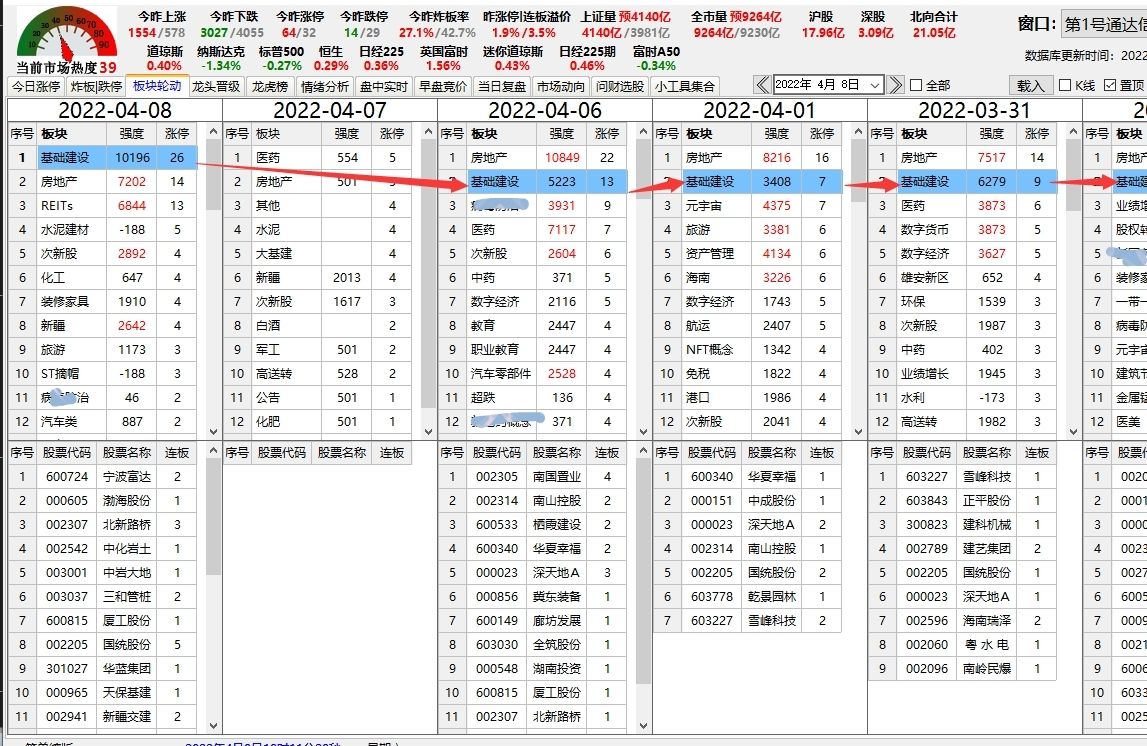The width and height of the screenshot is (1147, 746).
Task: Click 连板 column header in 2022-04-08 stock list
Action: click(x=177, y=453)
